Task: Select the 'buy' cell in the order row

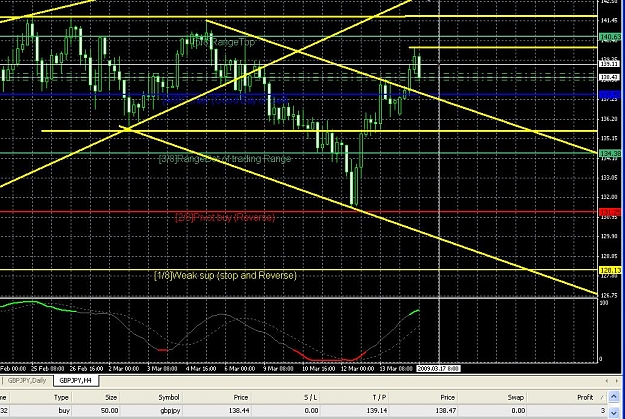Action: [x=64, y=410]
